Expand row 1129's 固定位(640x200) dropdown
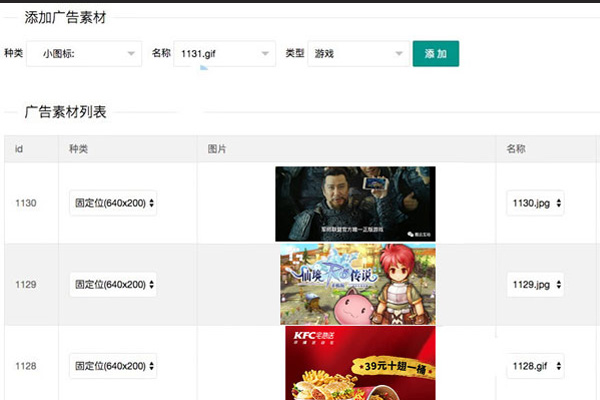600x400 pixels. click(x=113, y=285)
